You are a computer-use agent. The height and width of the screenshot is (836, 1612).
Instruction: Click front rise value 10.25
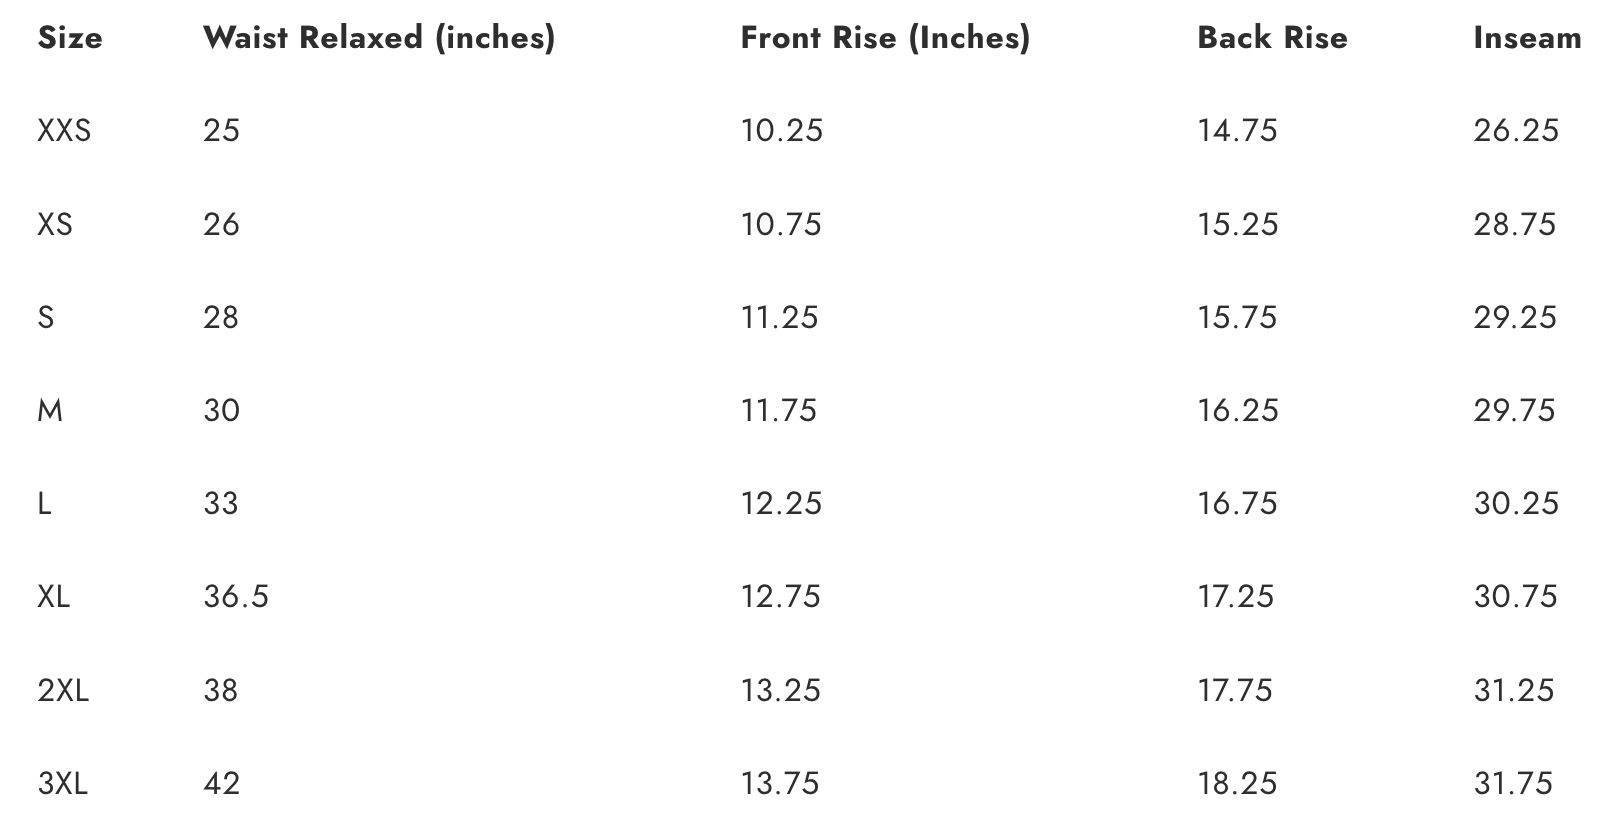781,131
